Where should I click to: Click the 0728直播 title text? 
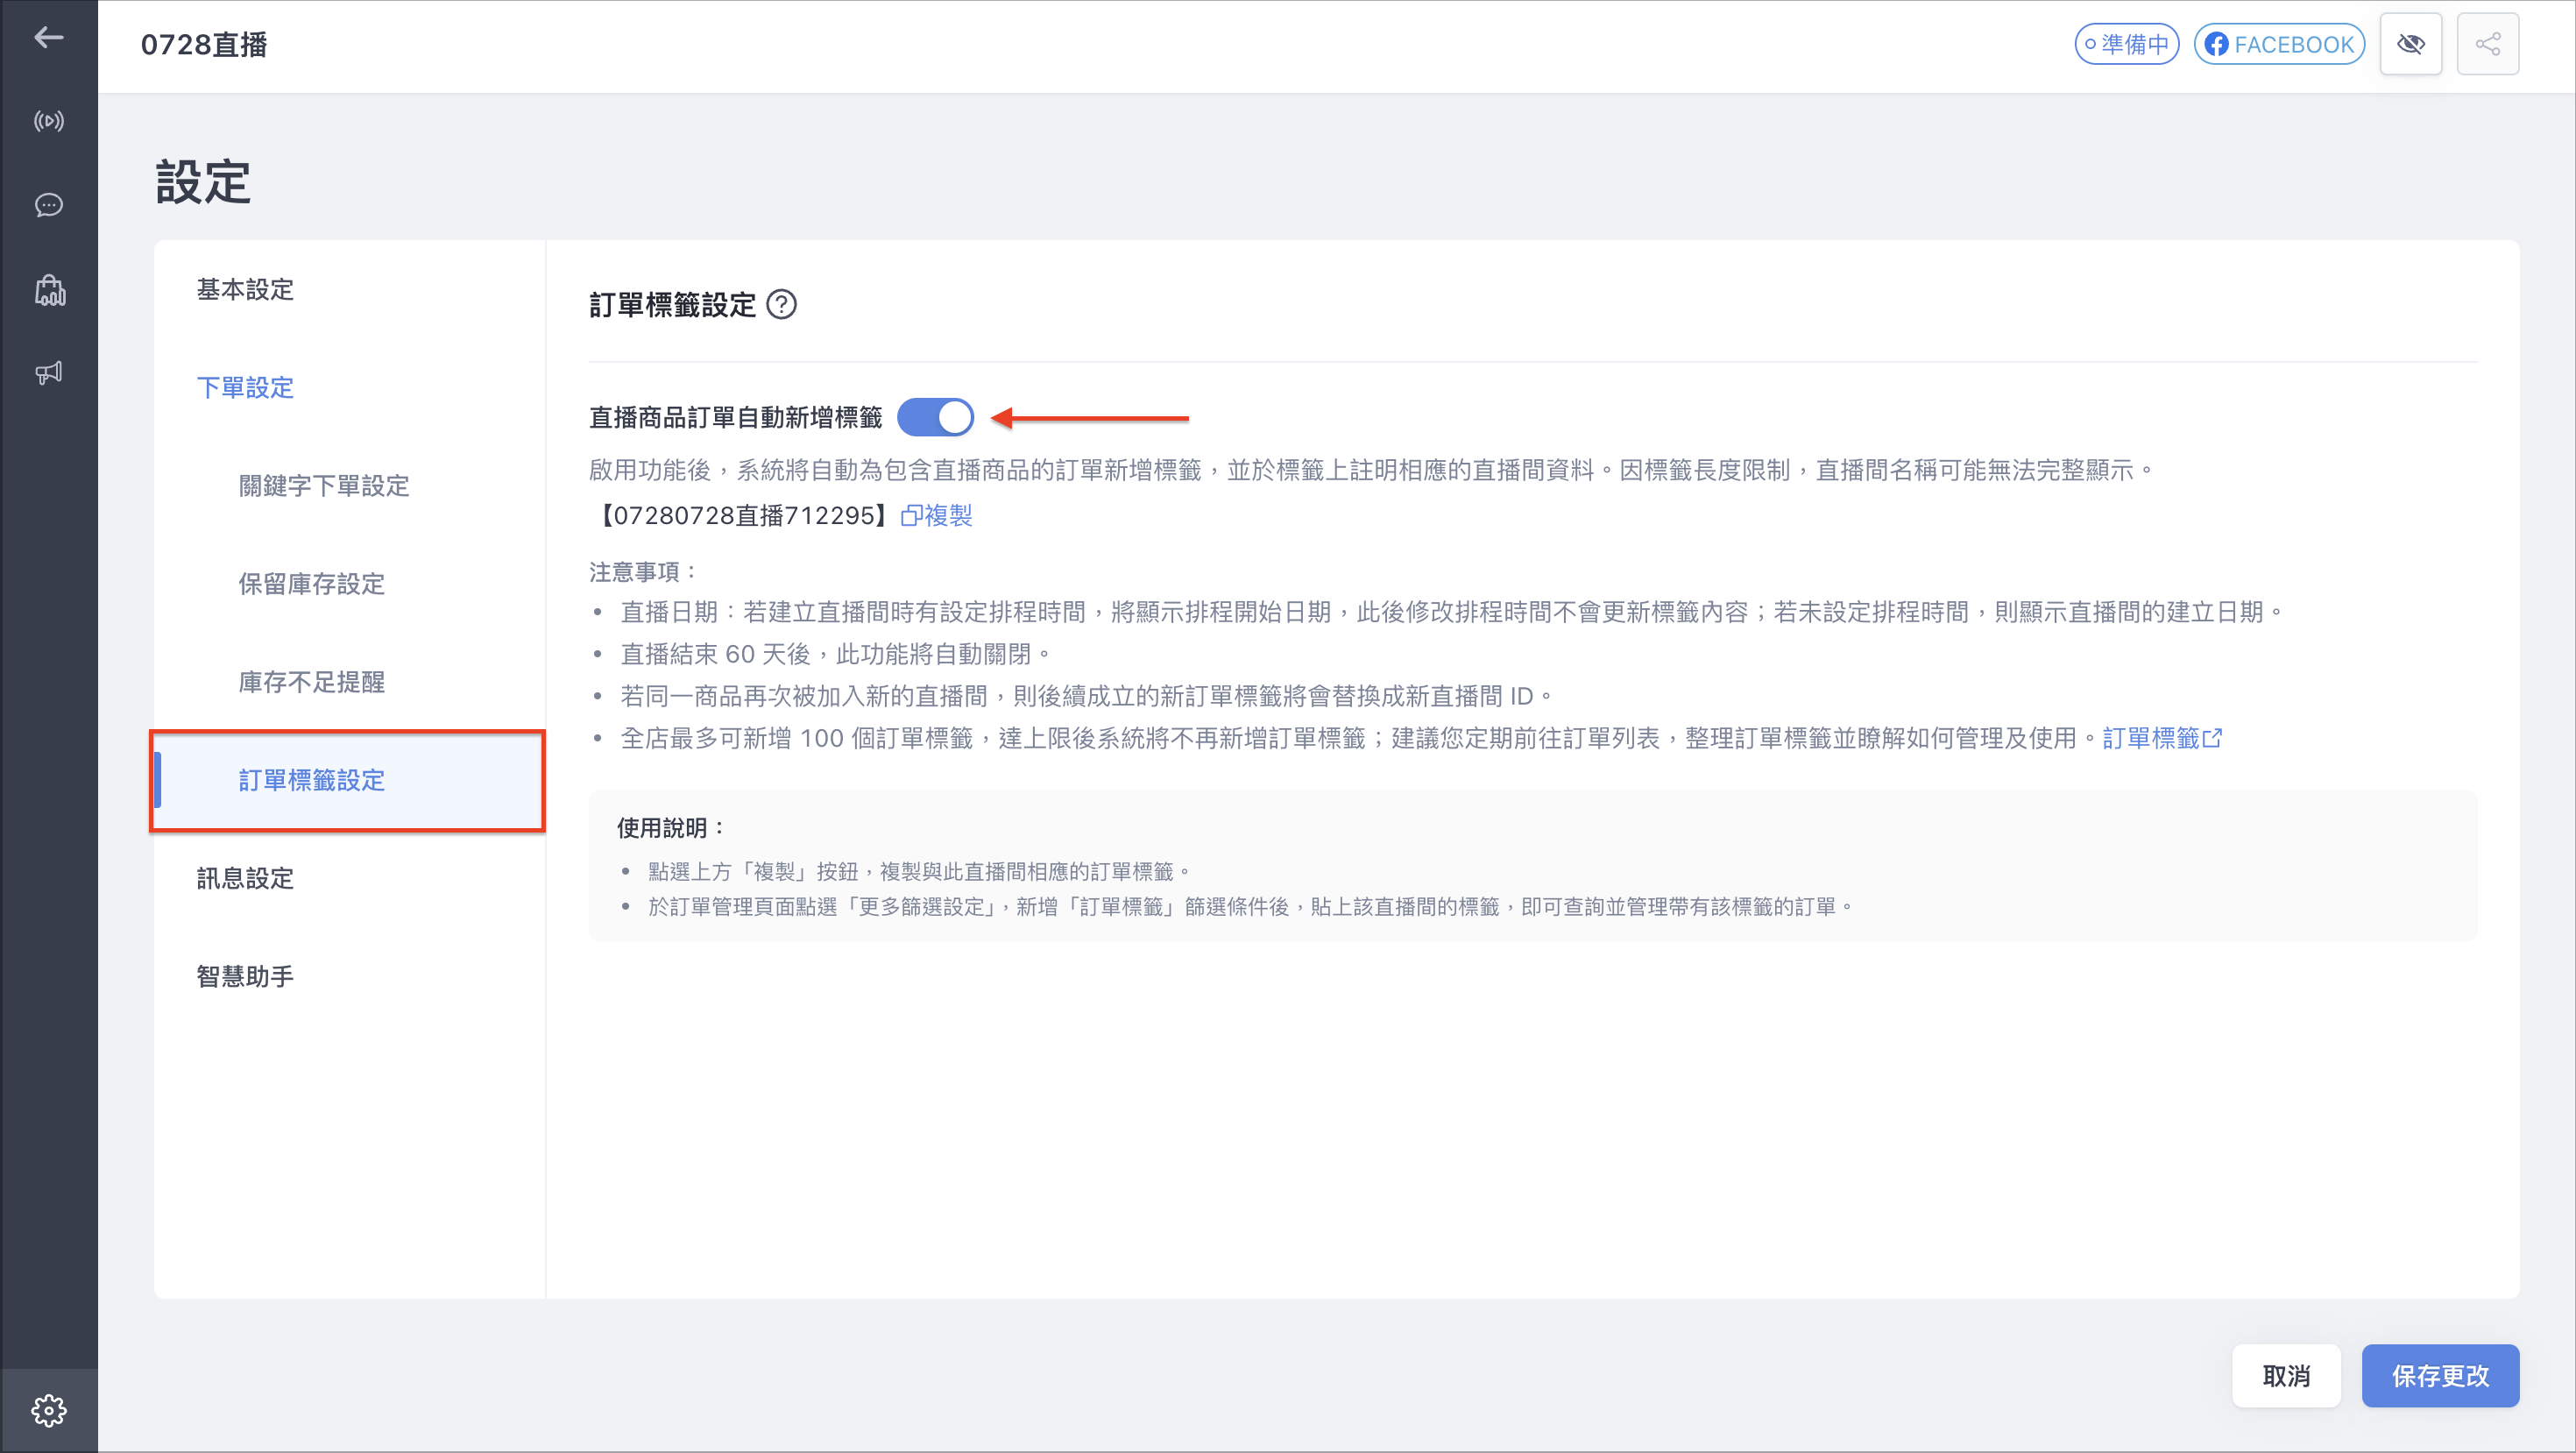(x=204, y=44)
